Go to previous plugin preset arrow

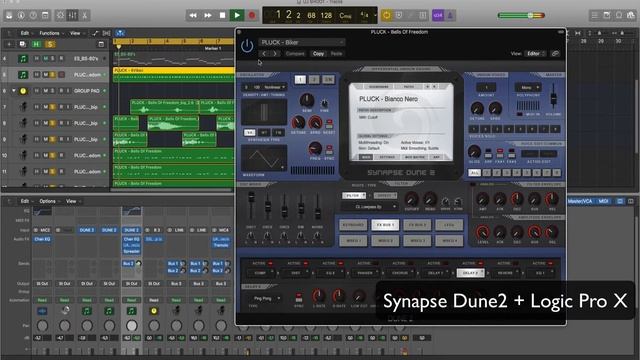(x=264, y=53)
